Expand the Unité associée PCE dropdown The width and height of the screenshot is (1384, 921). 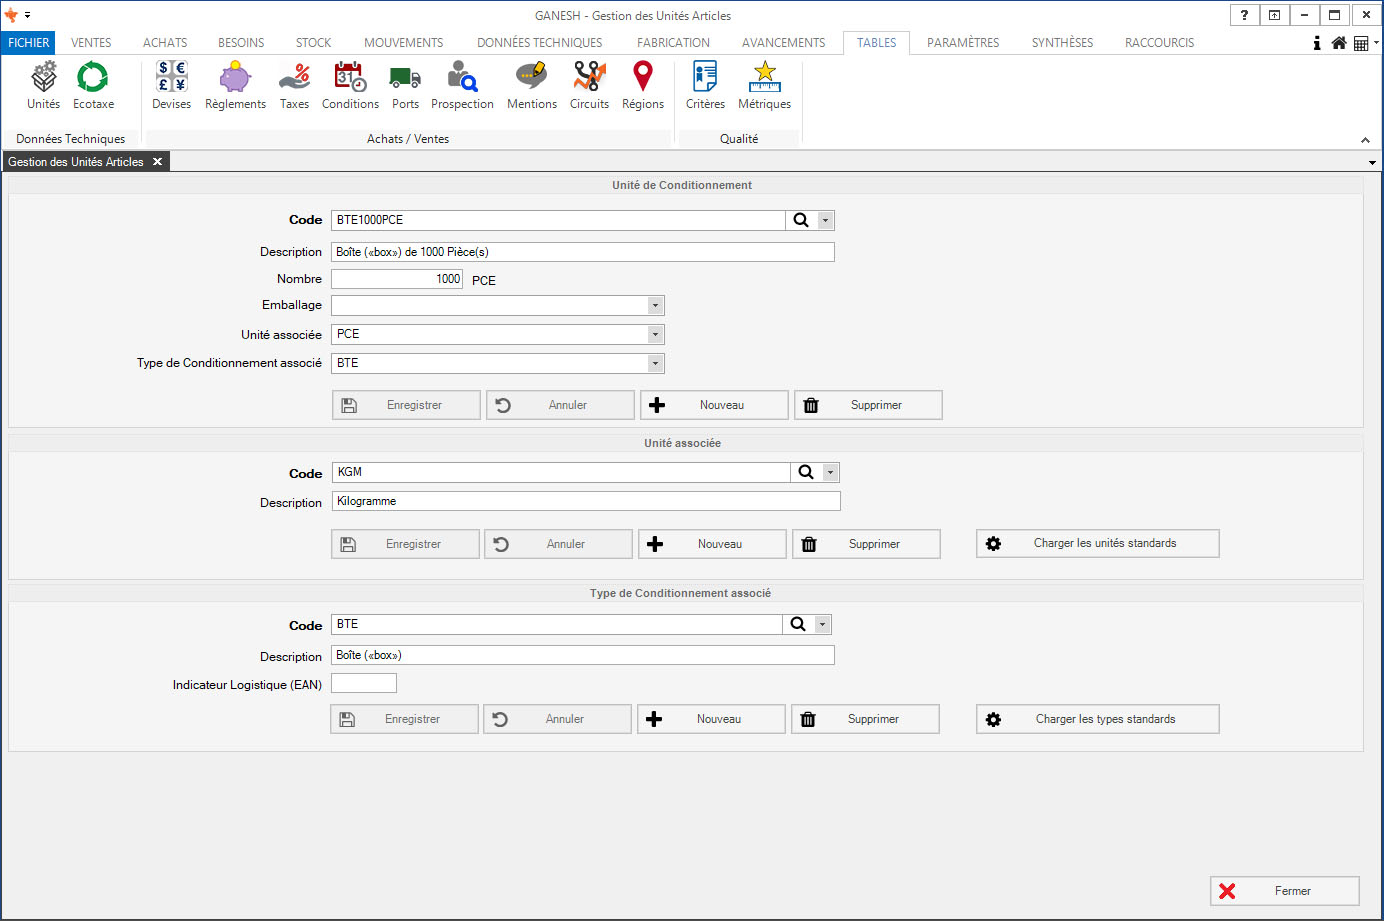(655, 335)
